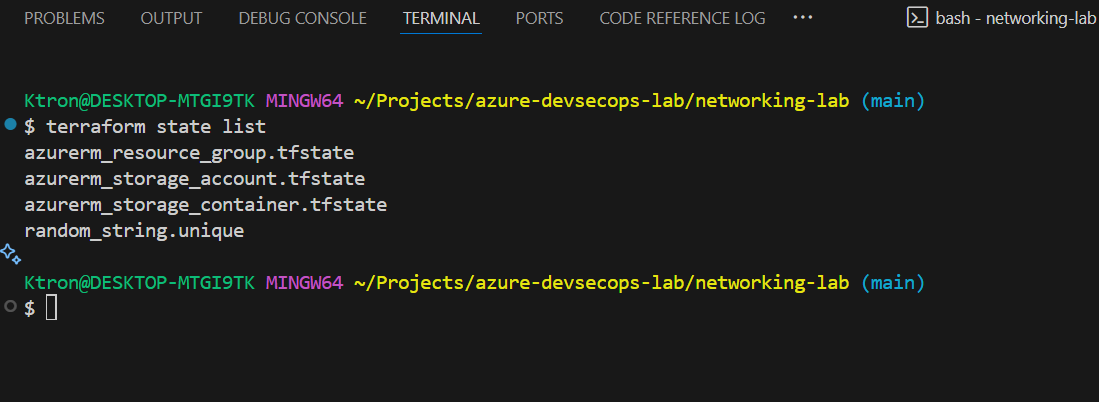The height and width of the screenshot is (402, 1099).
Task: Click Ktron@DESKTOP-MTGI9TK in the last prompt
Action: [139, 283]
